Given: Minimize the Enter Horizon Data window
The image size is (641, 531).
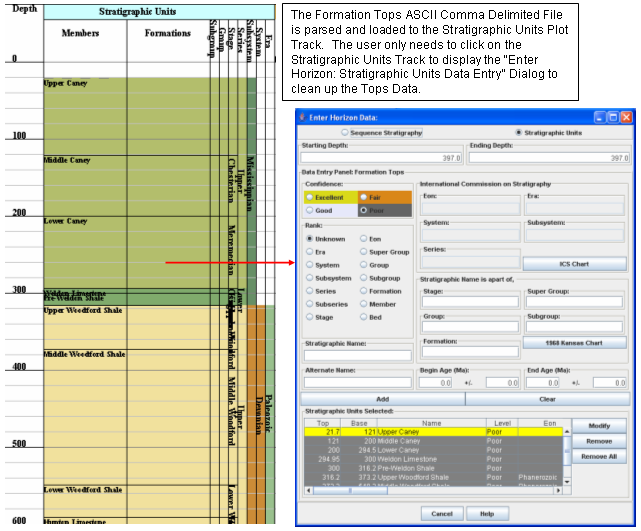Looking at the screenshot, I should pyautogui.click(x=599, y=117).
